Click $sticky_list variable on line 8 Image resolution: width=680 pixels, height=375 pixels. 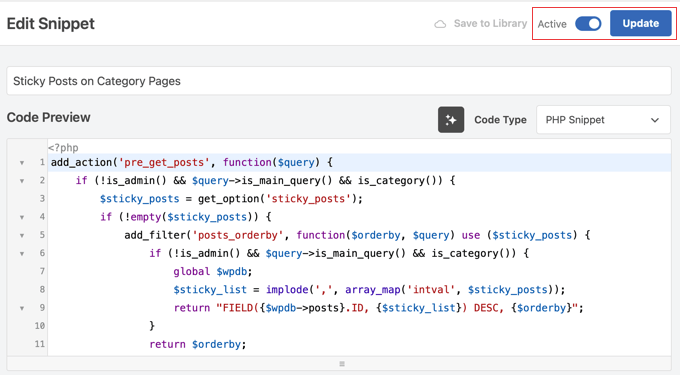tap(210, 290)
